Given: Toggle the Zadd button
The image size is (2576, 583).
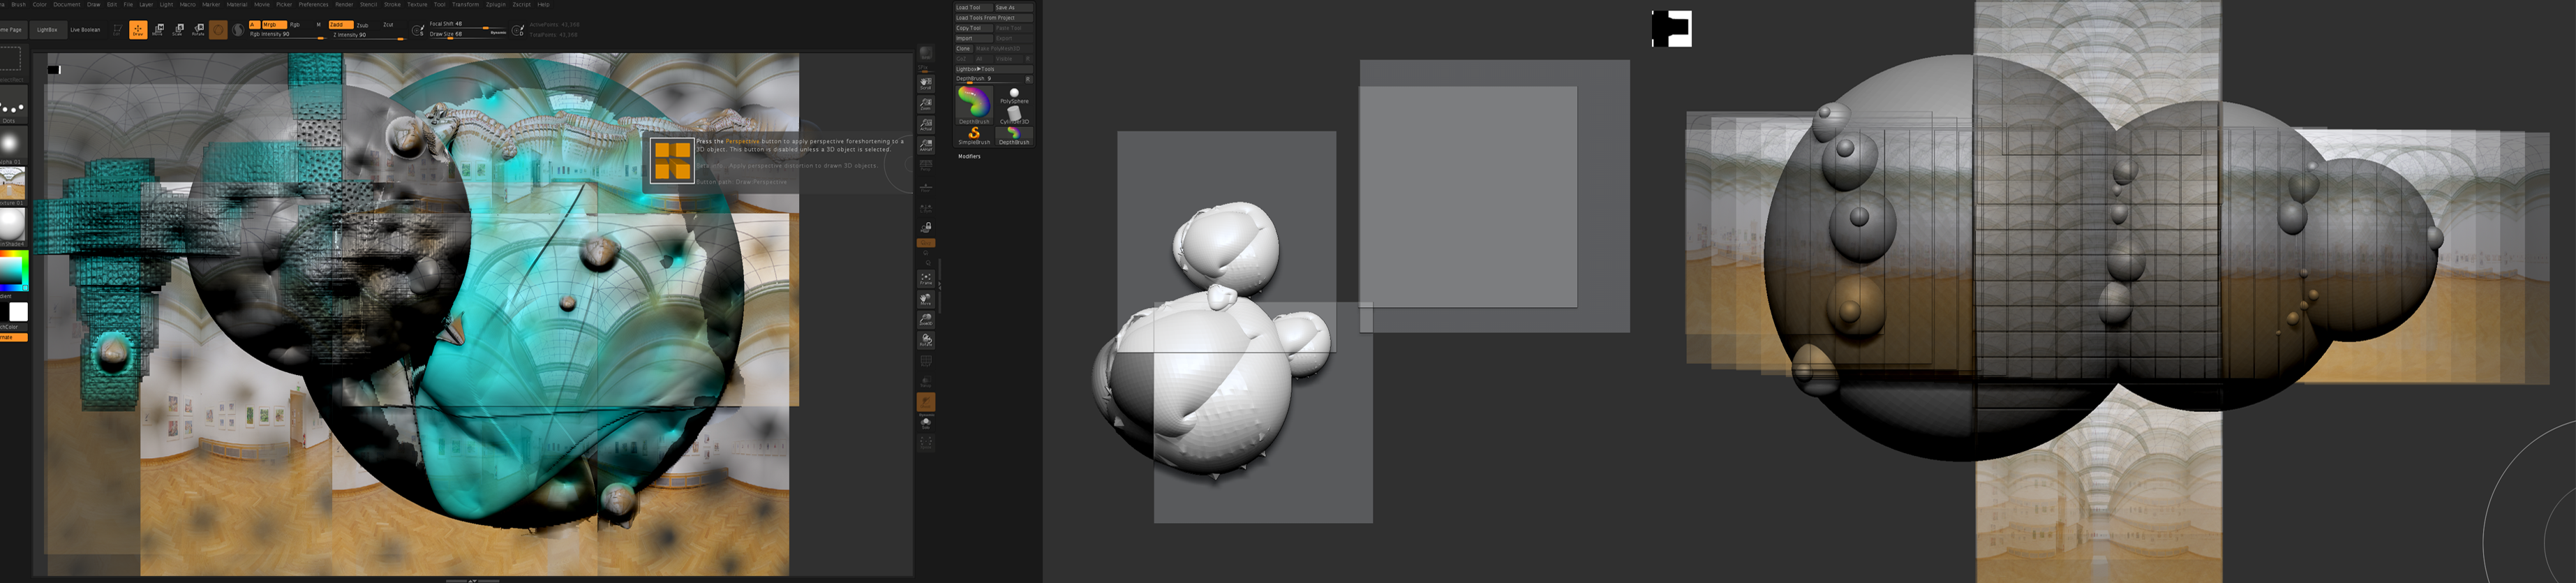Looking at the screenshot, I should pos(341,24).
